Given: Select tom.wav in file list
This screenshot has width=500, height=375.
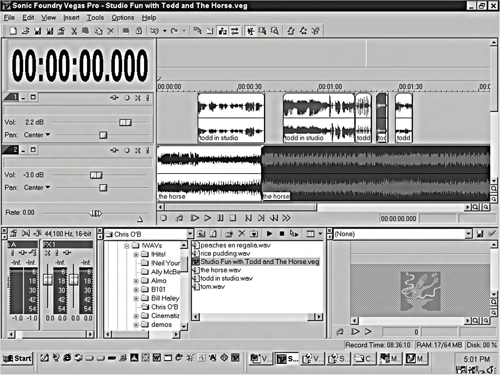Looking at the screenshot, I should tap(212, 287).
